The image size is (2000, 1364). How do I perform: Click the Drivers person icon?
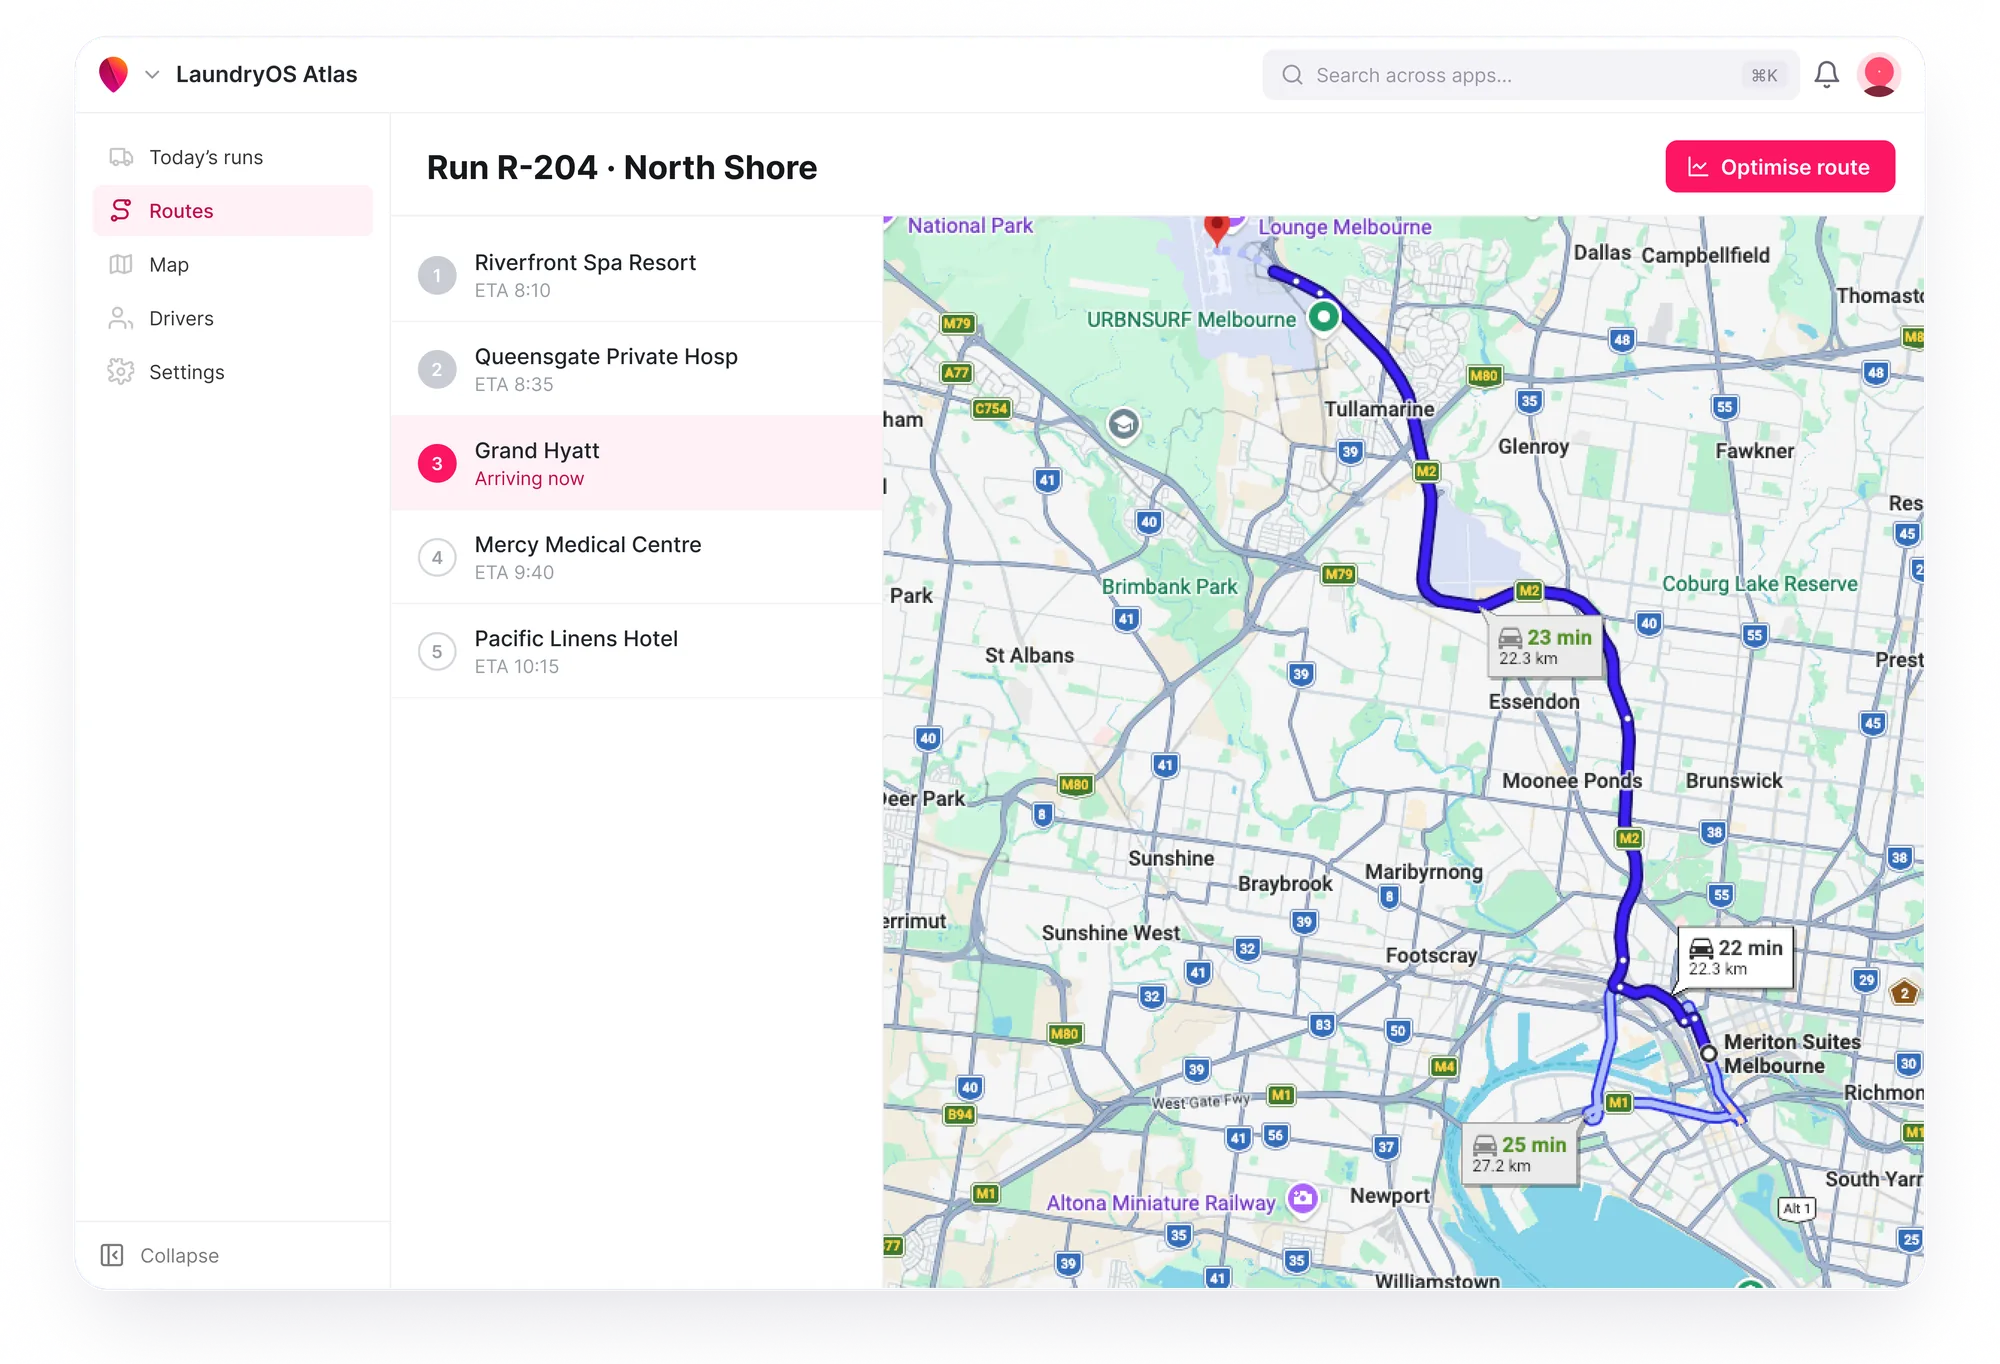120,318
